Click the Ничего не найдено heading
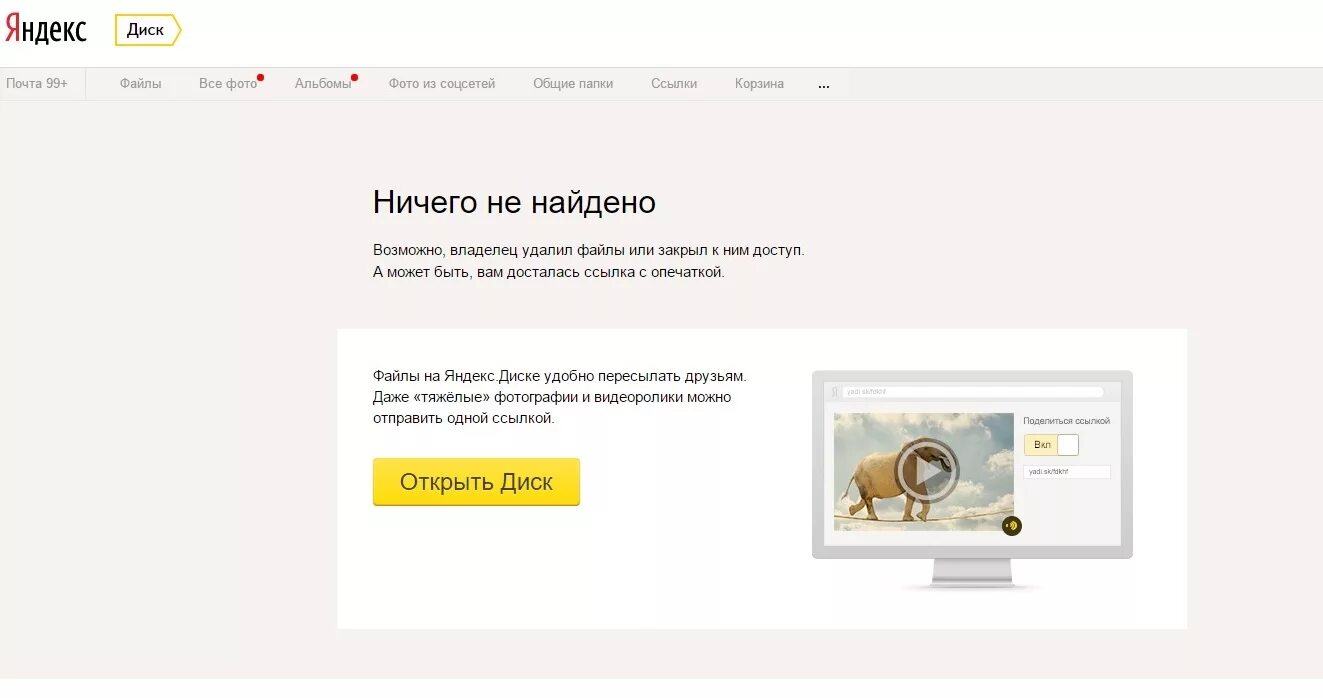Image resolution: width=1323 pixels, height=698 pixels. click(x=514, y=203)
